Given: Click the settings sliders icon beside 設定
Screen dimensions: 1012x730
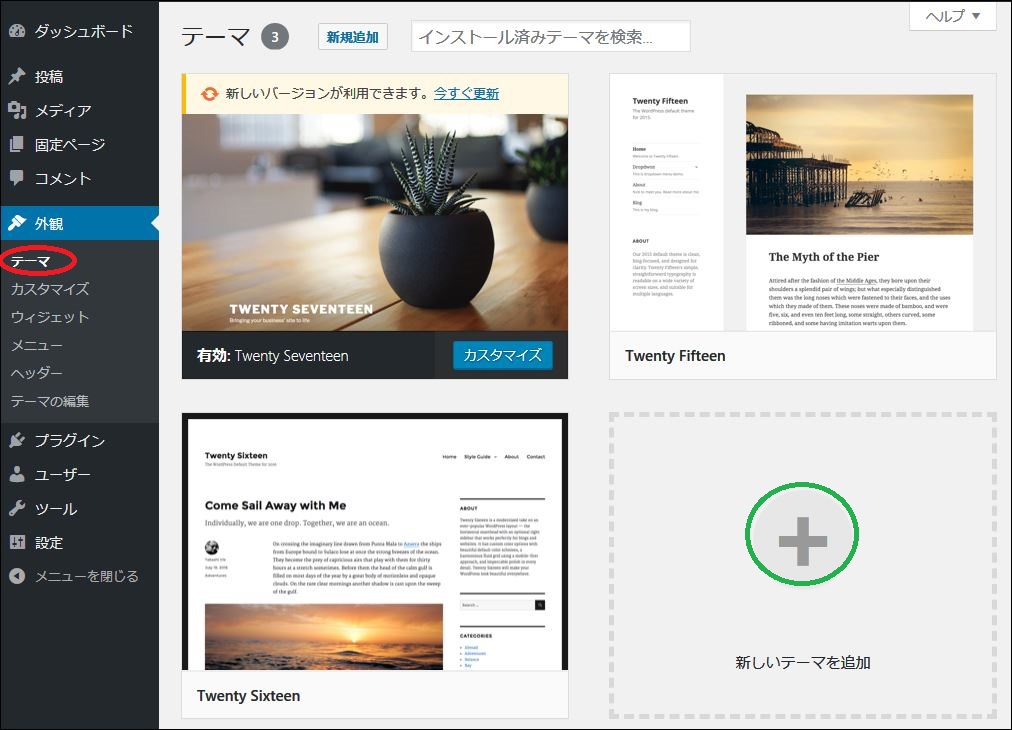Looking at the screenshot, I should click(x=17, y=542).
